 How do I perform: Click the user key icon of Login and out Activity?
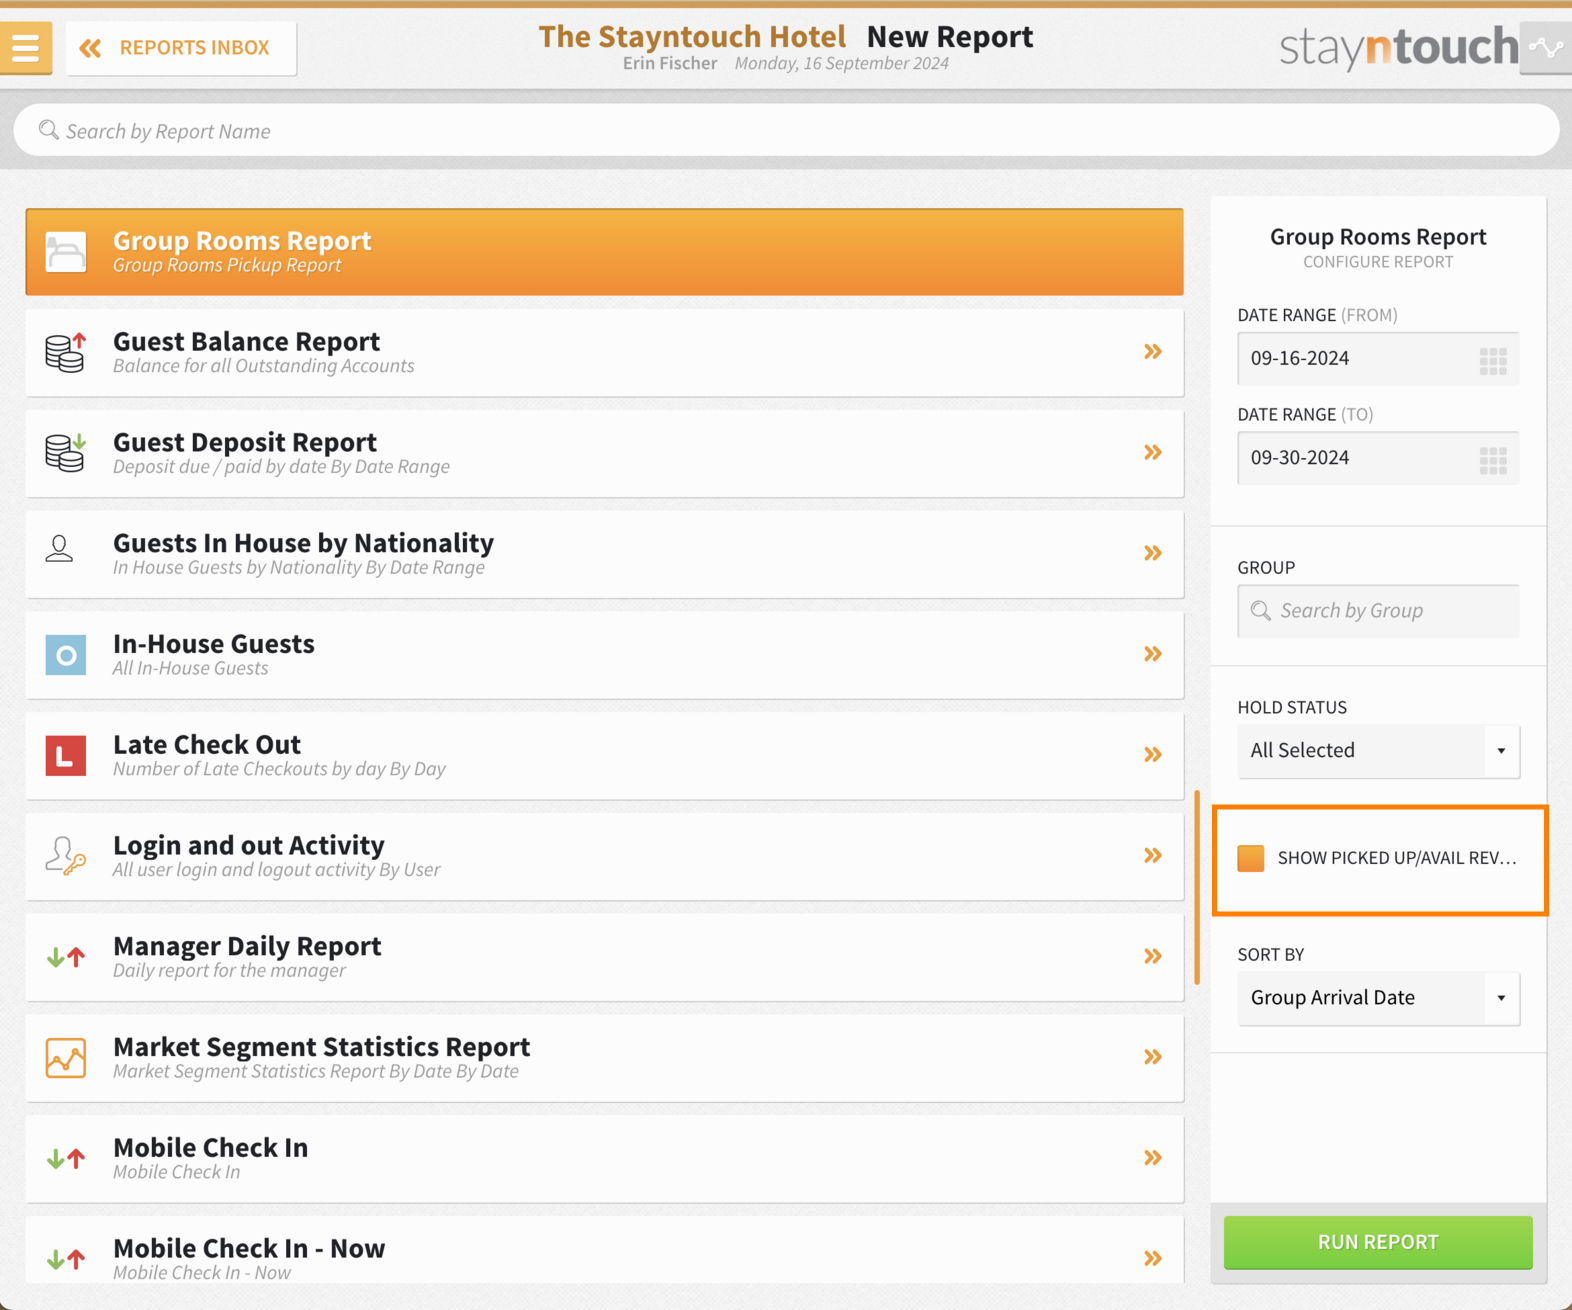click(x=66, y=856)
